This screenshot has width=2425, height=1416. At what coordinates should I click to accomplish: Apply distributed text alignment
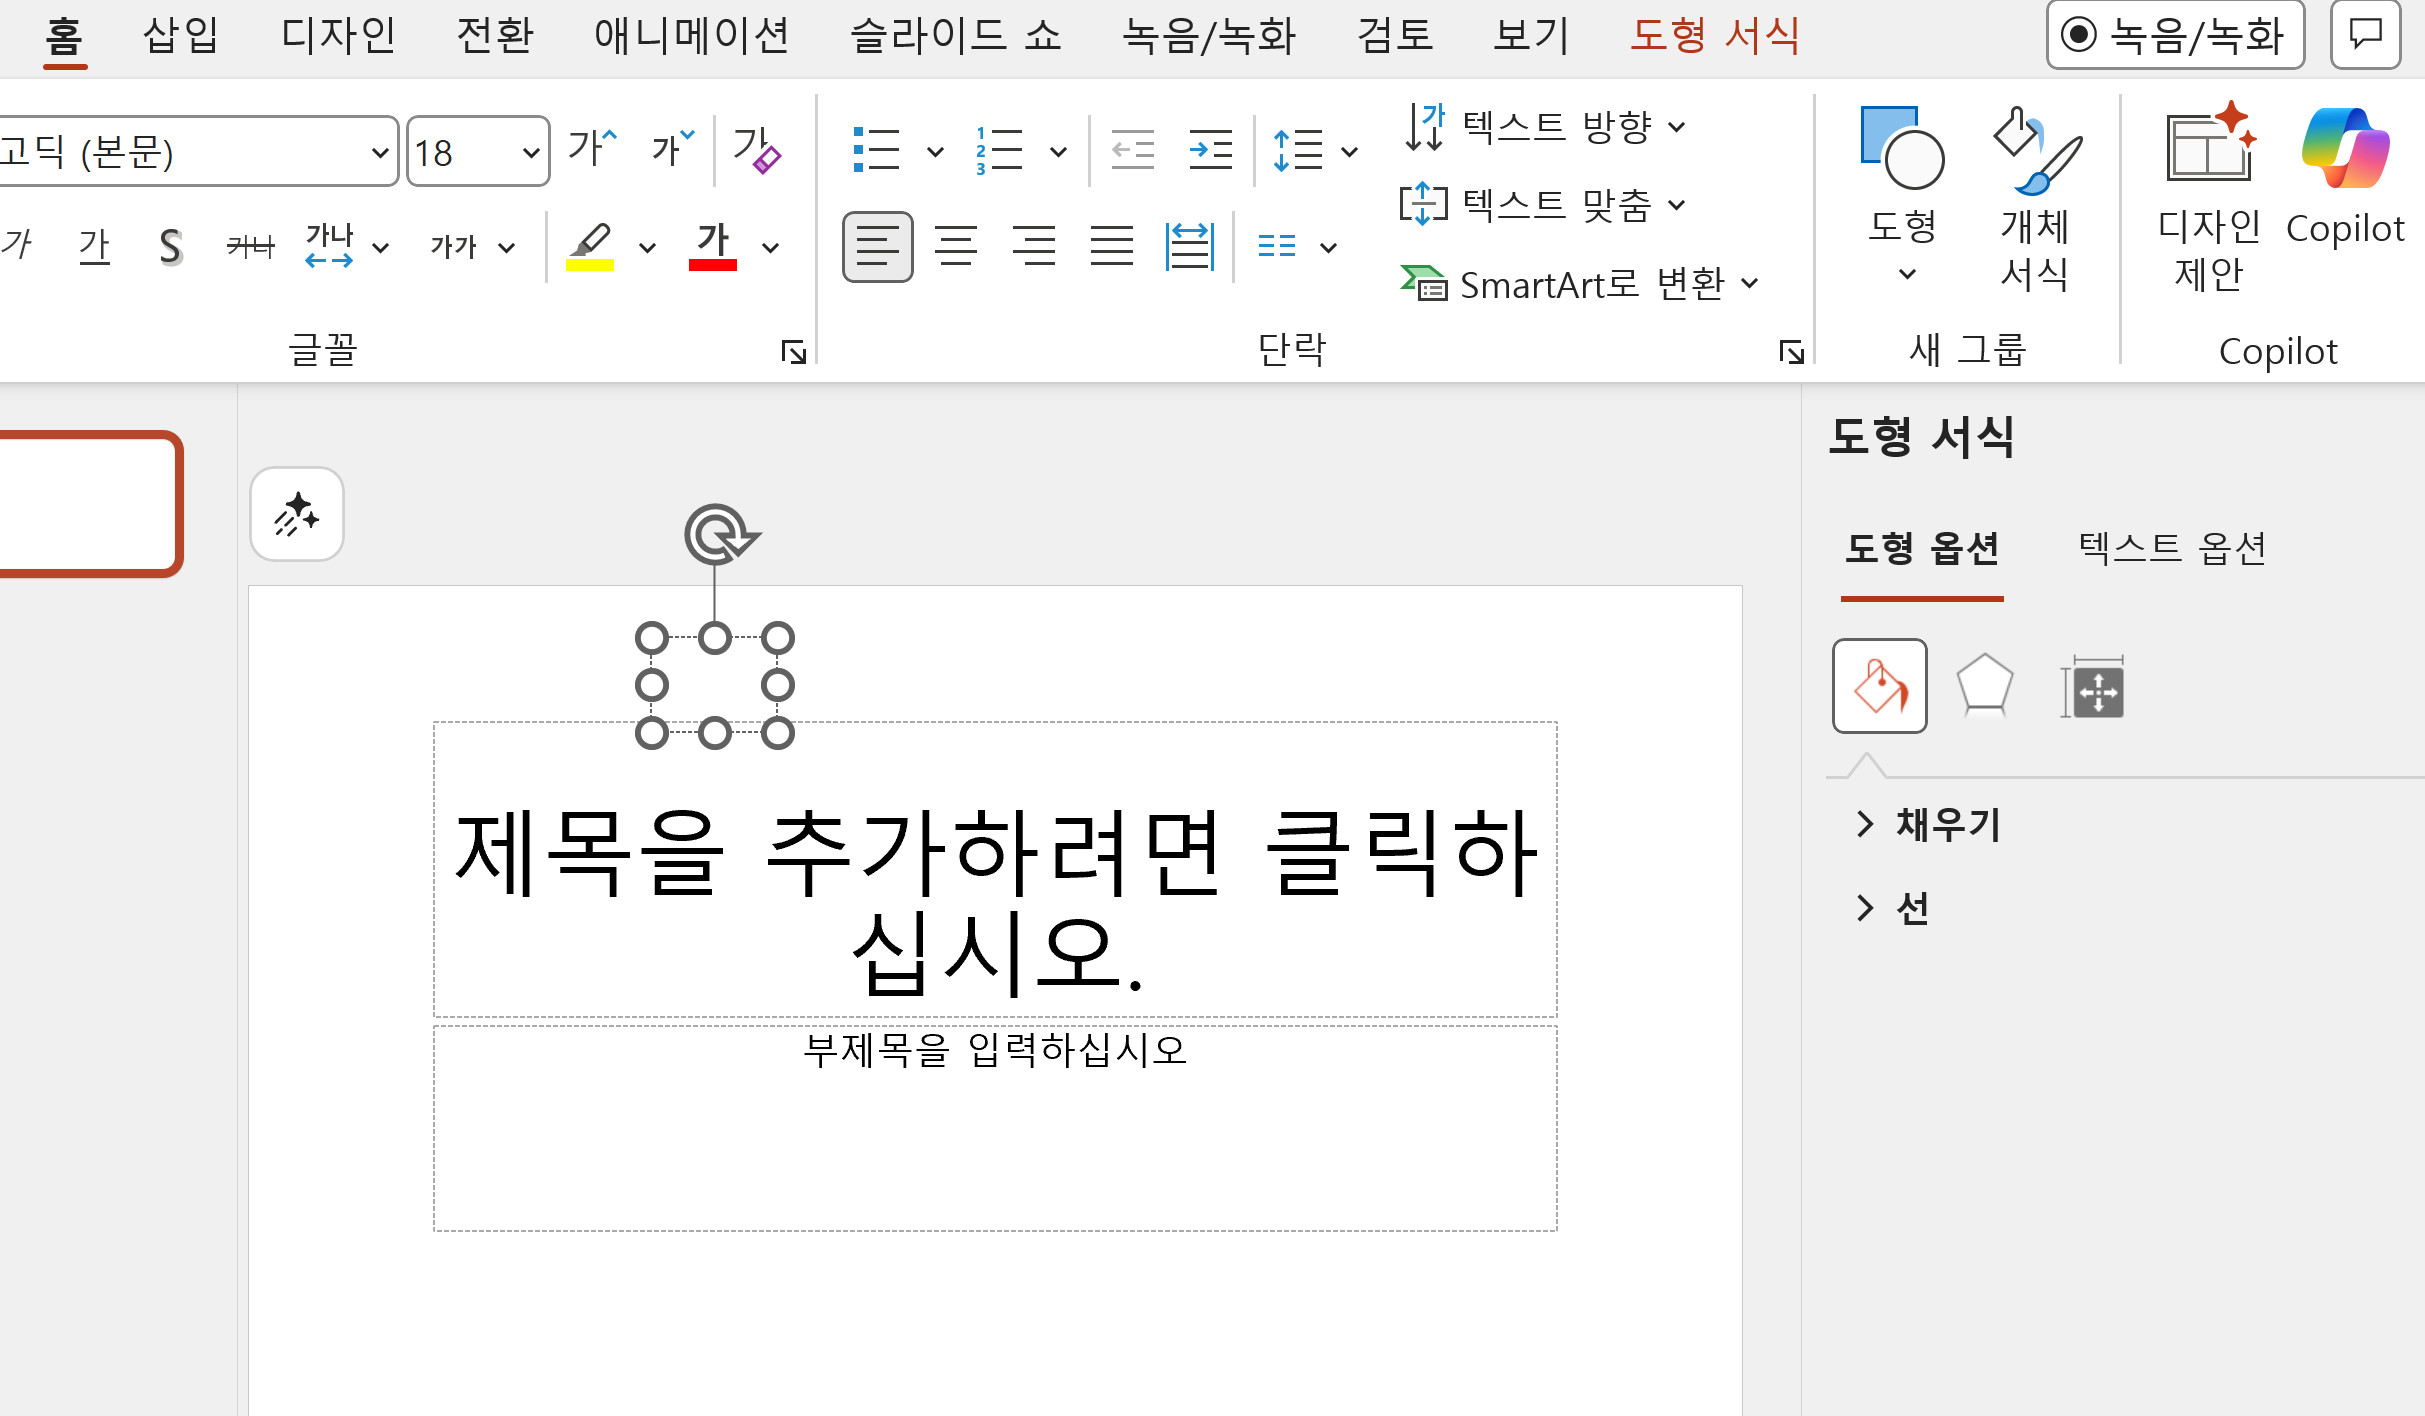click(1189, 246)
